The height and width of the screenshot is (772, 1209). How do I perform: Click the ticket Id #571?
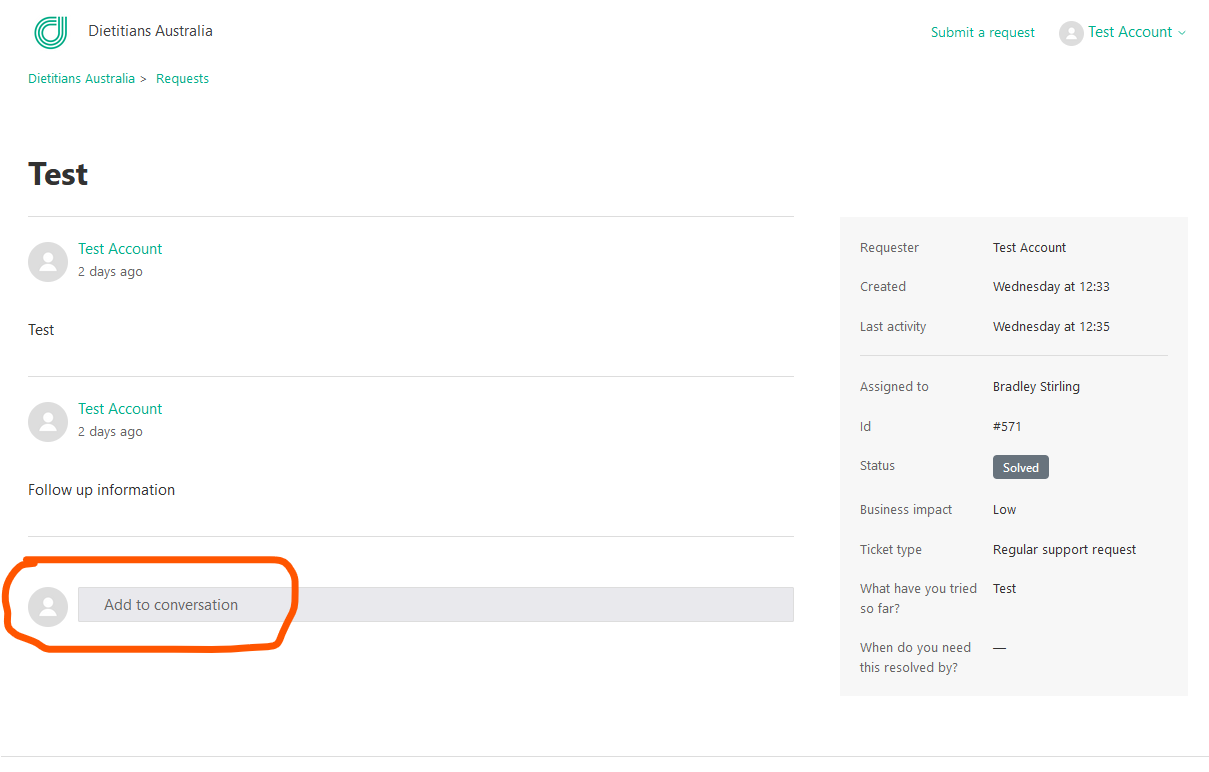point(1007,427)
